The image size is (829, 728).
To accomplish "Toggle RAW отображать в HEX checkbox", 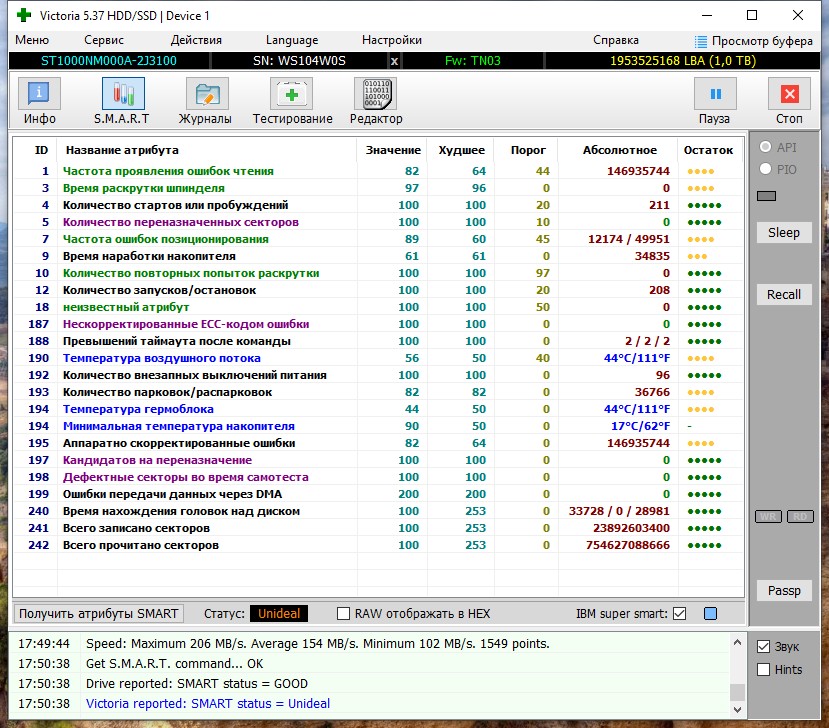I will (343, 613).
